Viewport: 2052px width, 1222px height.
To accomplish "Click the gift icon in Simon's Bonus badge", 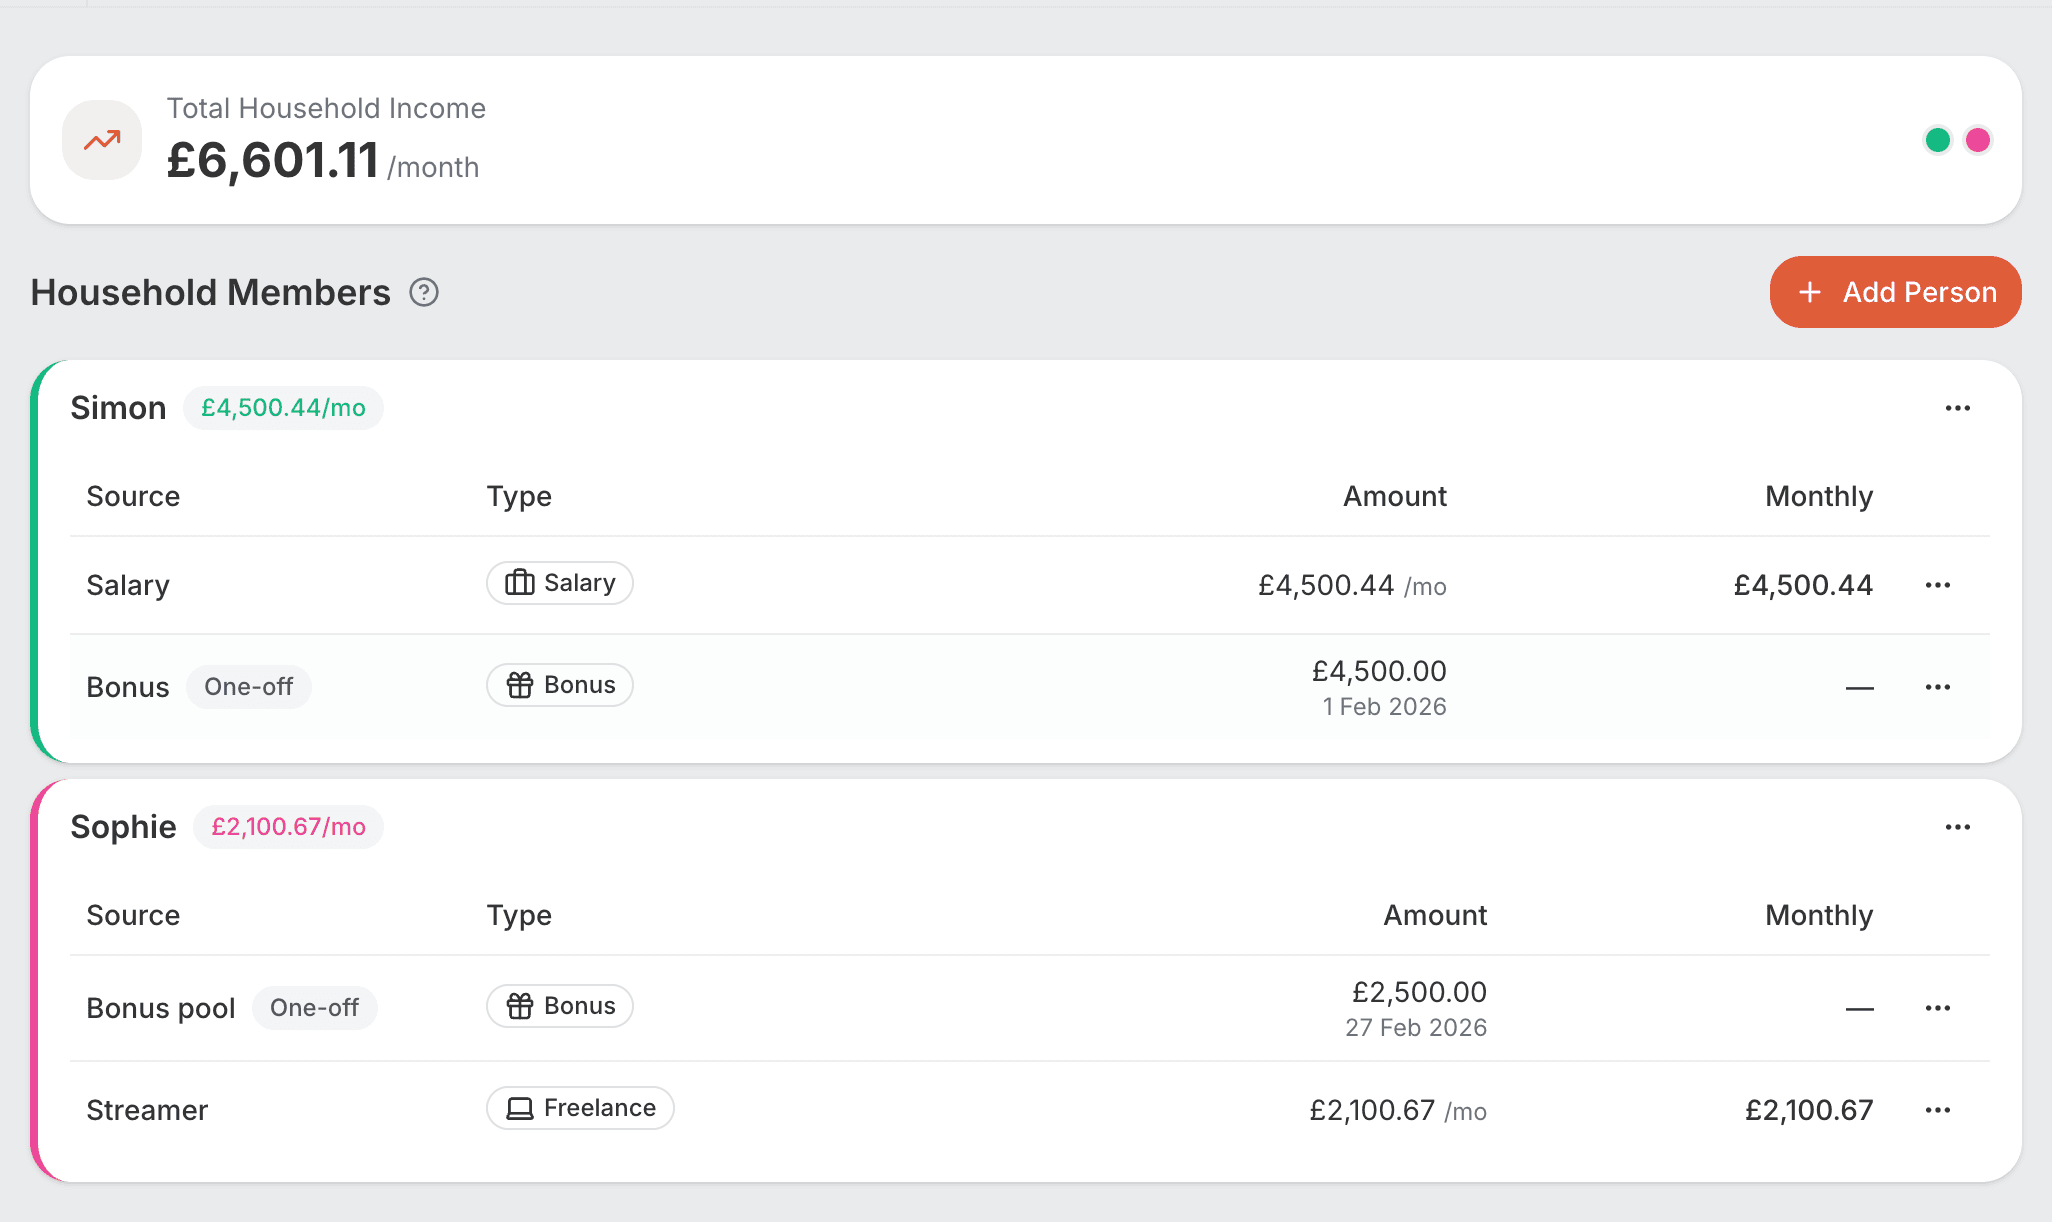I will pyautogui.click(x=520, y=685).
